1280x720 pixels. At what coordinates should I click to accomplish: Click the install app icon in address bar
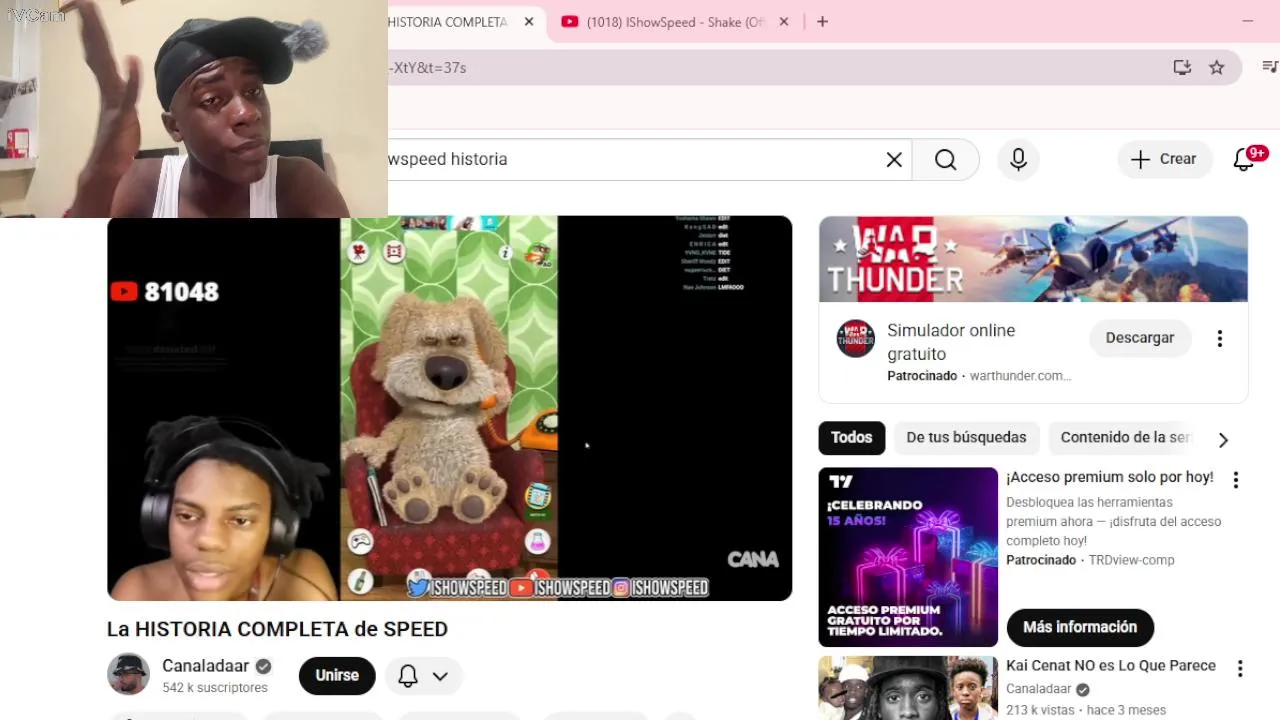[1182, 67]
